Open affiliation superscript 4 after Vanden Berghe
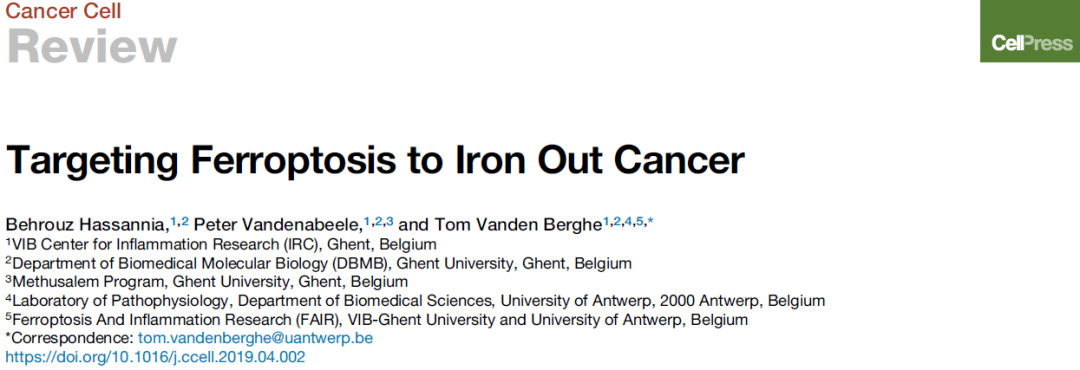This screenshot has height=370, width=1080. [628, 221]
